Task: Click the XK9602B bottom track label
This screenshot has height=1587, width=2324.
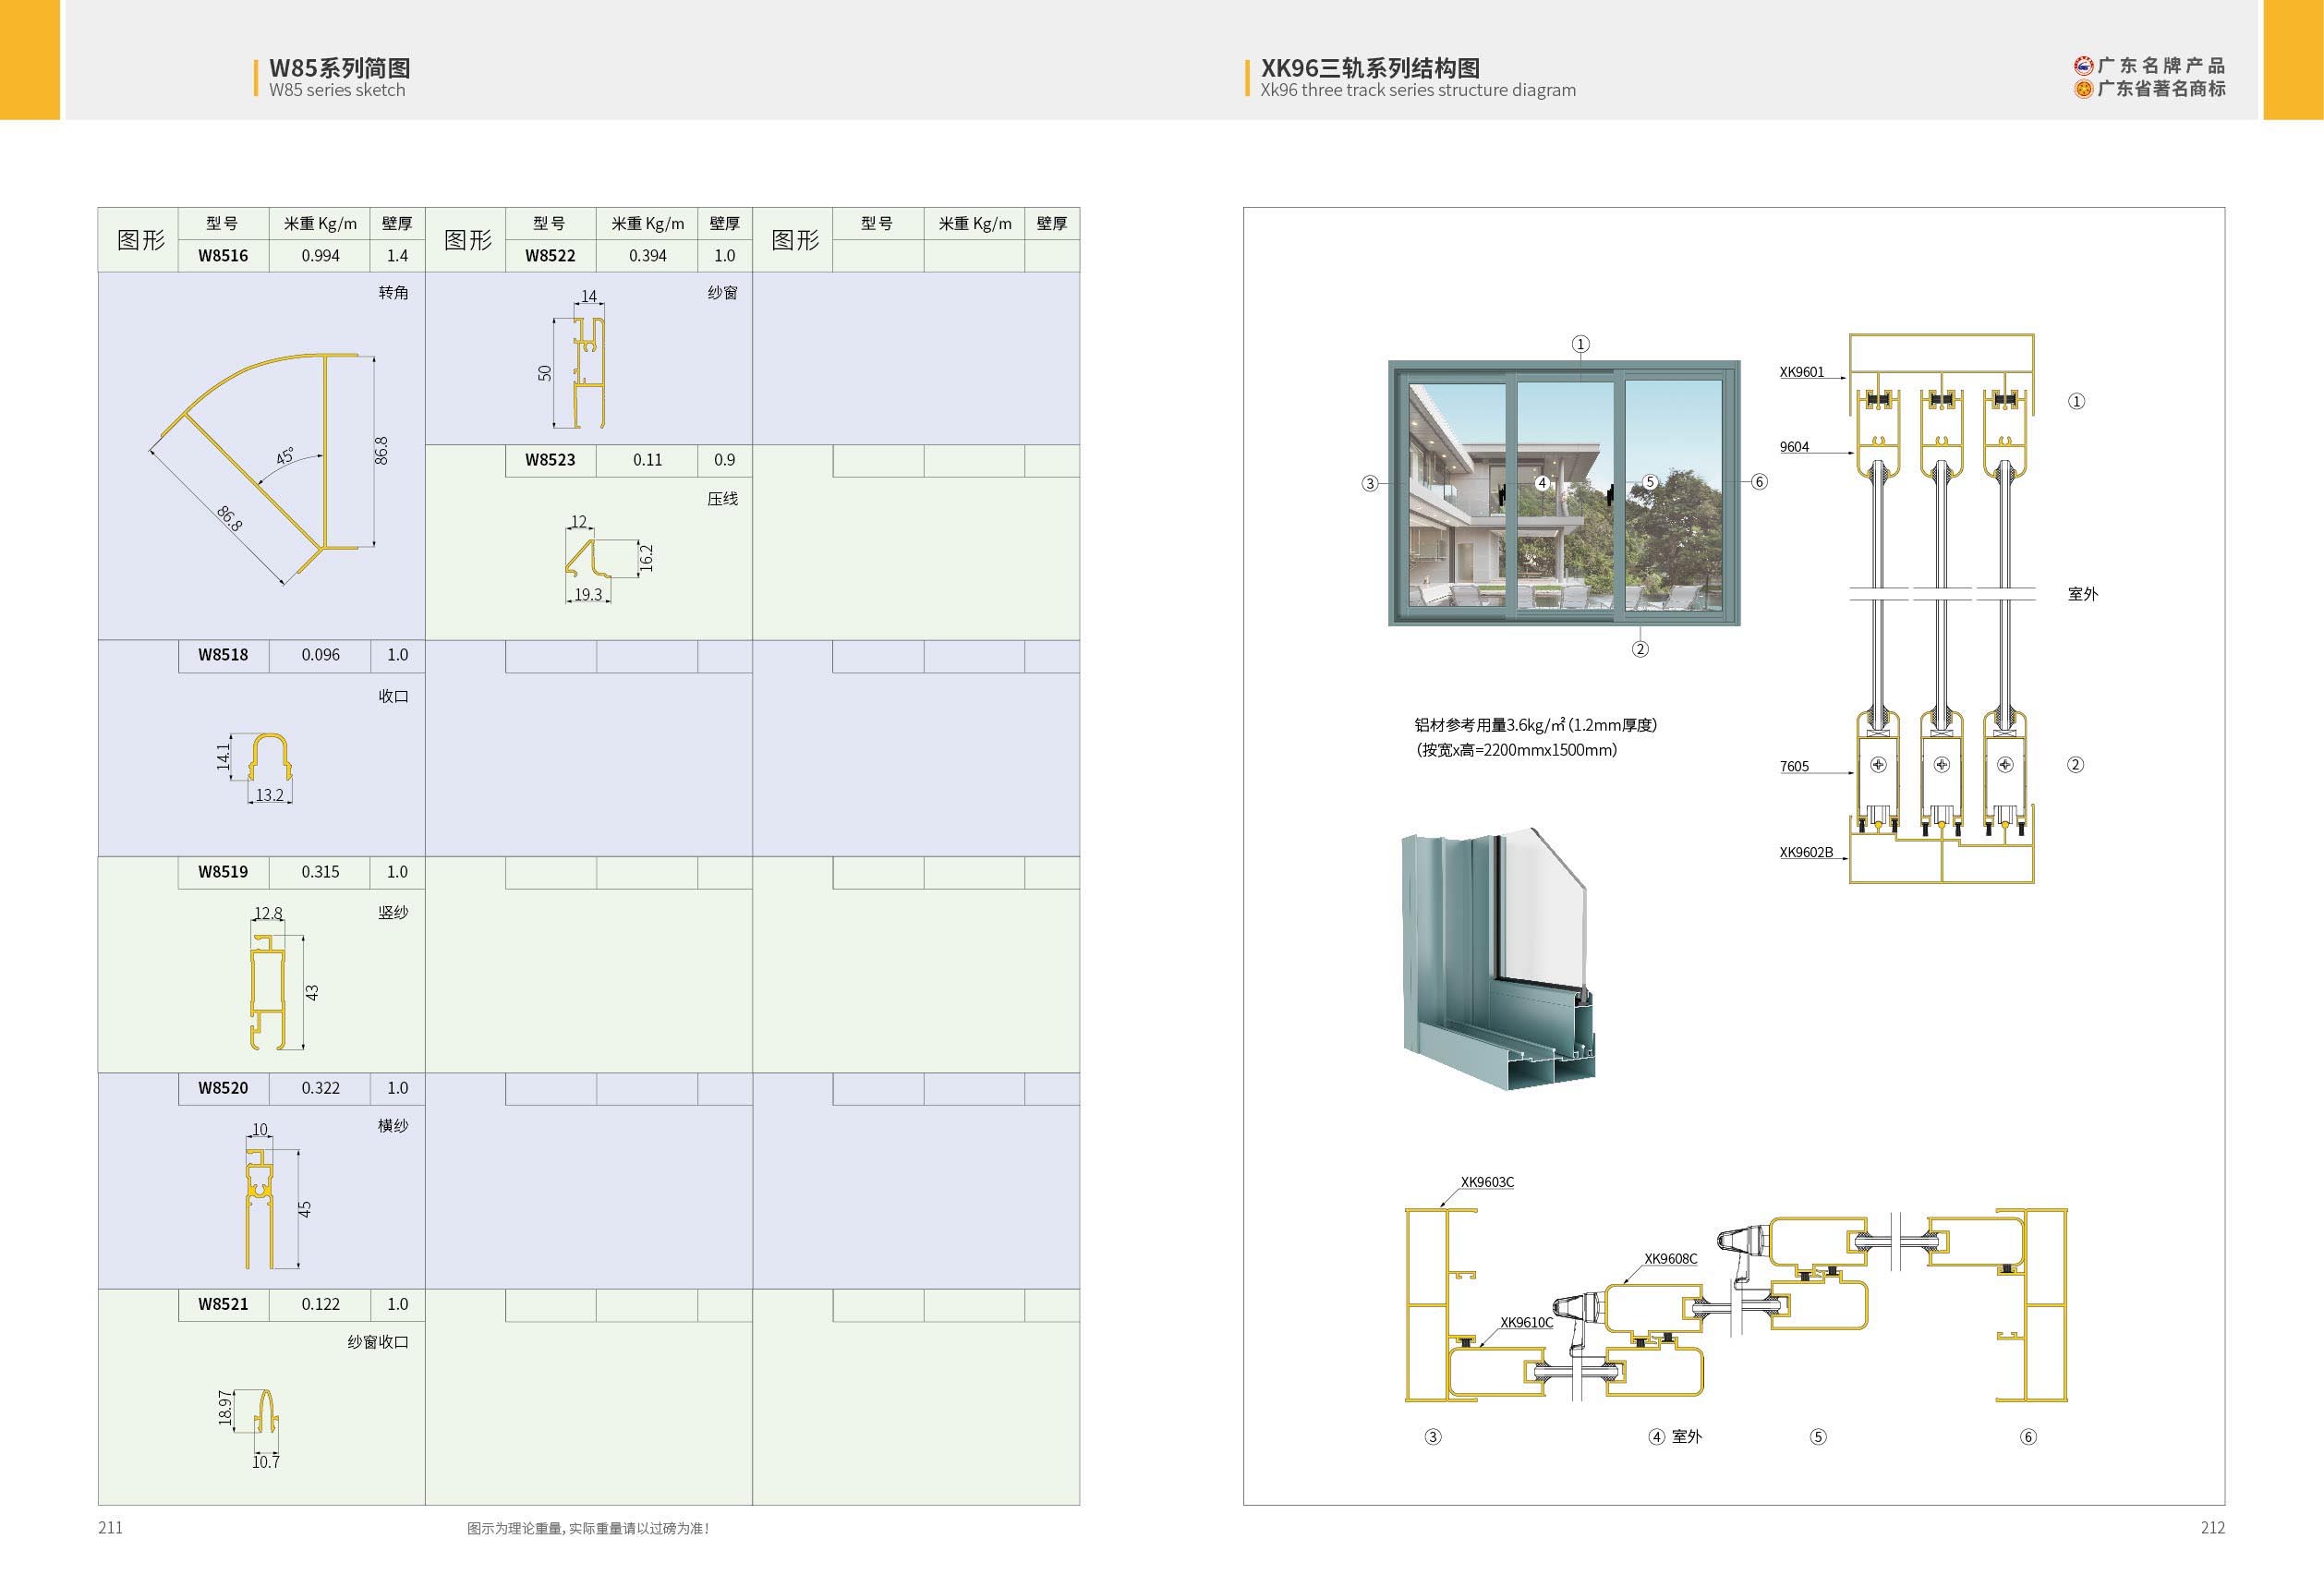Action: coord(1805,852)
